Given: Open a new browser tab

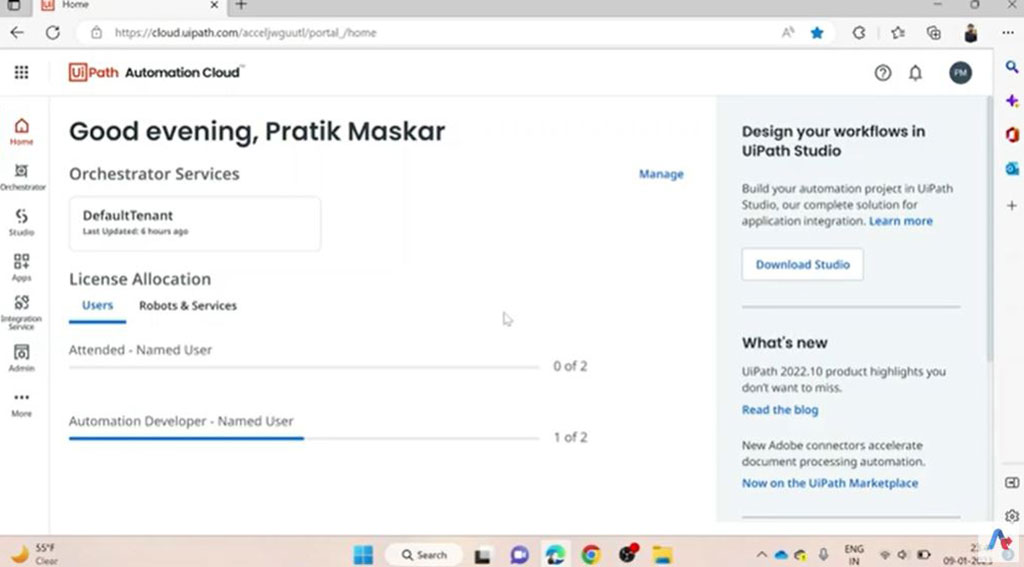Looking at the screenshot, I should (241, 5).
